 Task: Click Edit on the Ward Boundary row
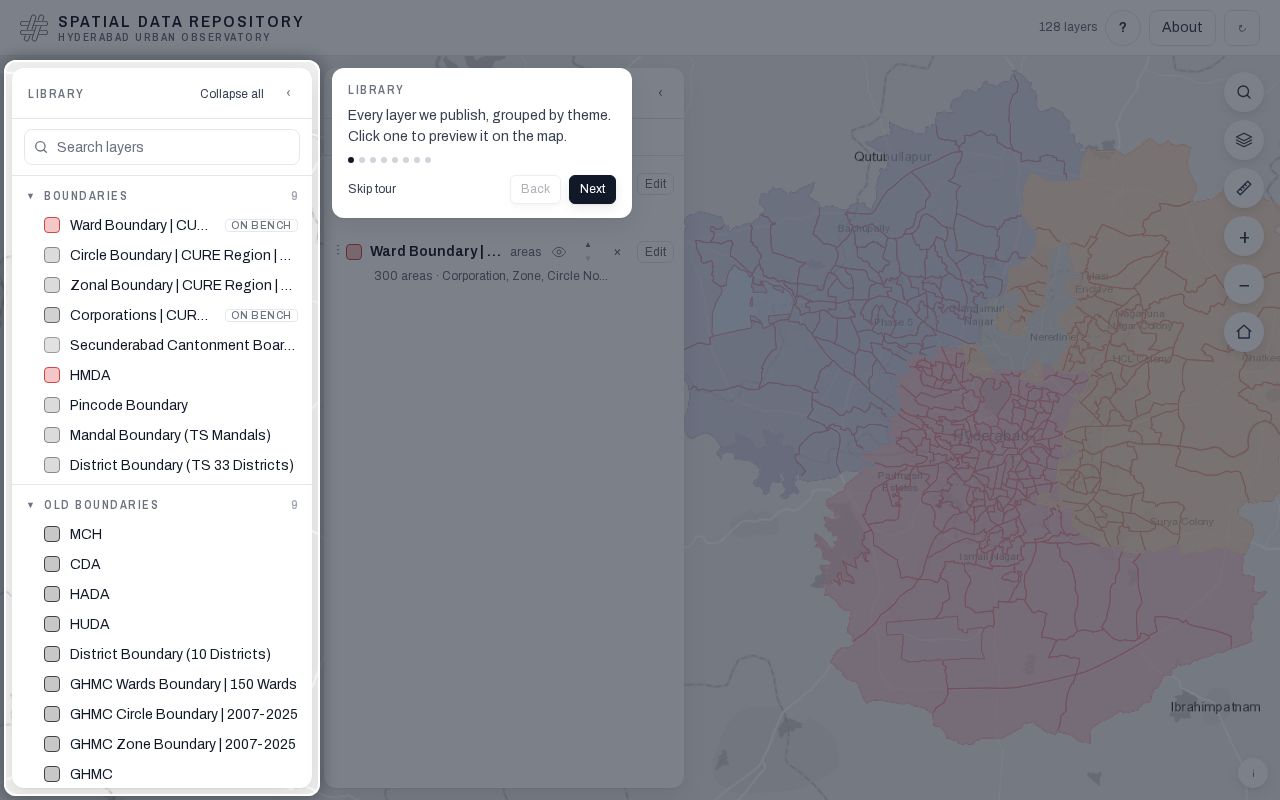(655, 252)
